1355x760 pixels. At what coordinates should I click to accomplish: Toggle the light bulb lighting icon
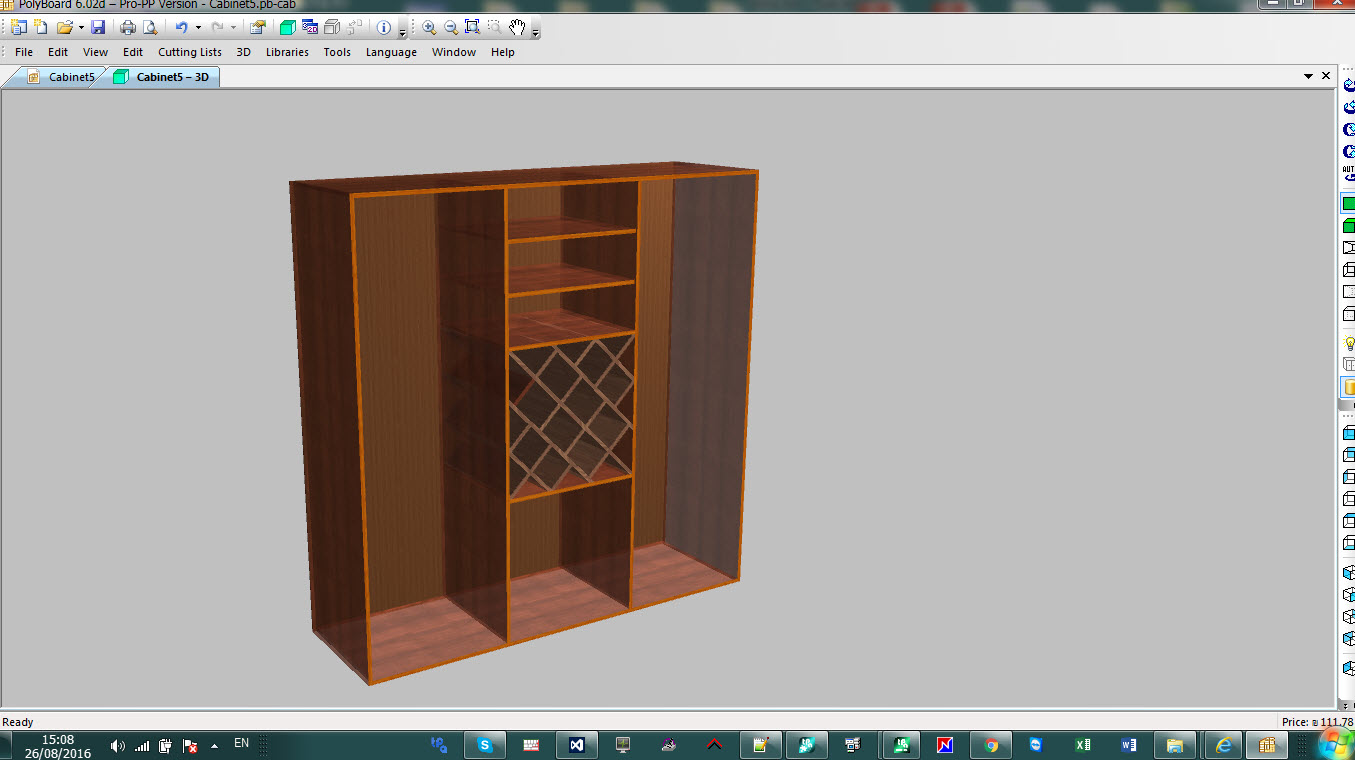click(x=1348, y=343)
